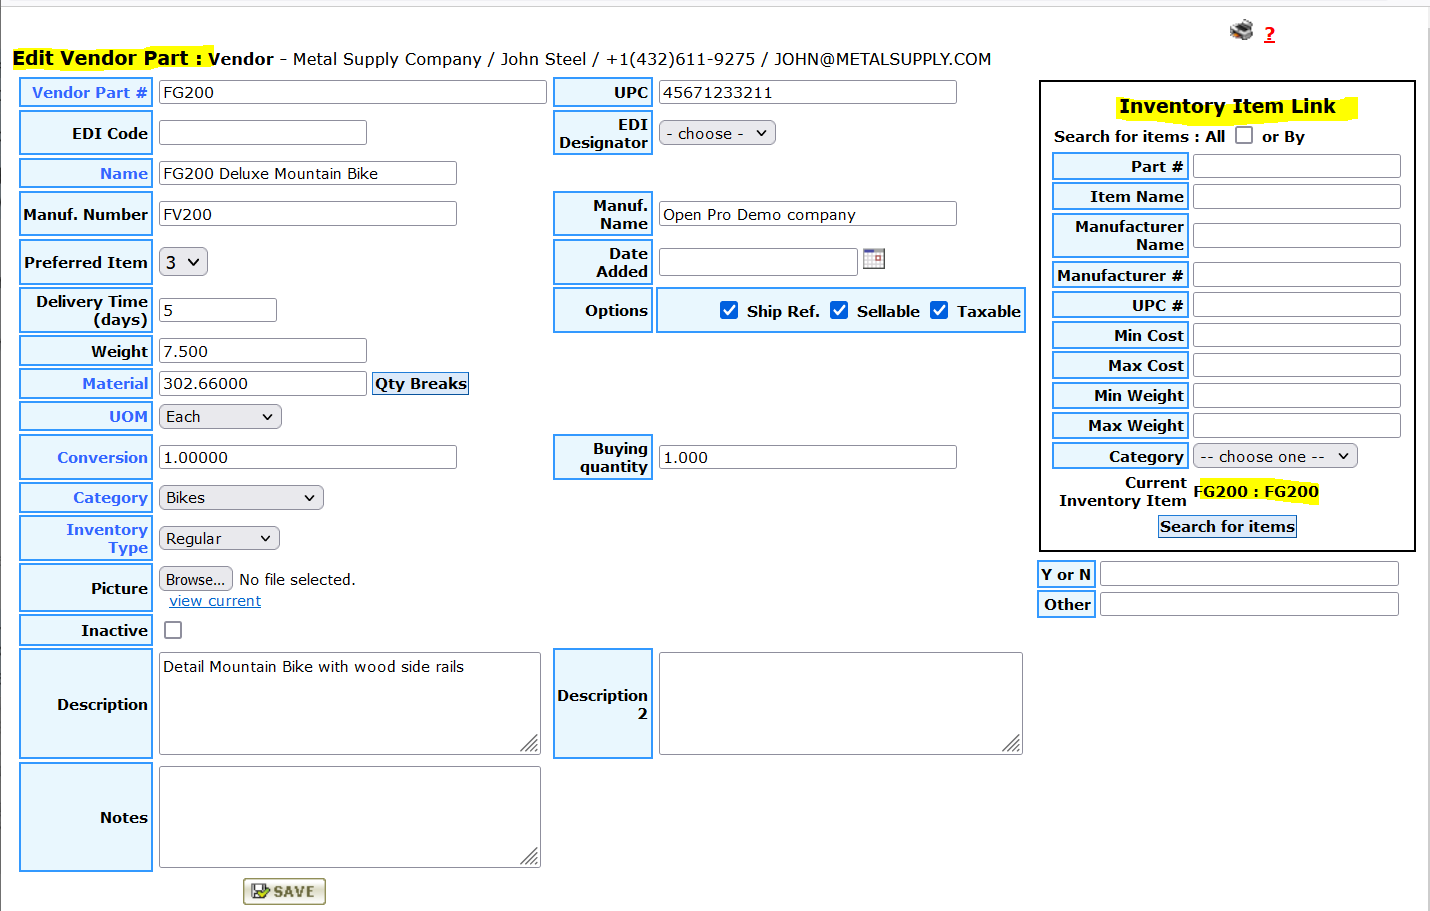Open the Category dropdown showing Bikes
The image size is (1430, 911).
(x=241, y=498)
